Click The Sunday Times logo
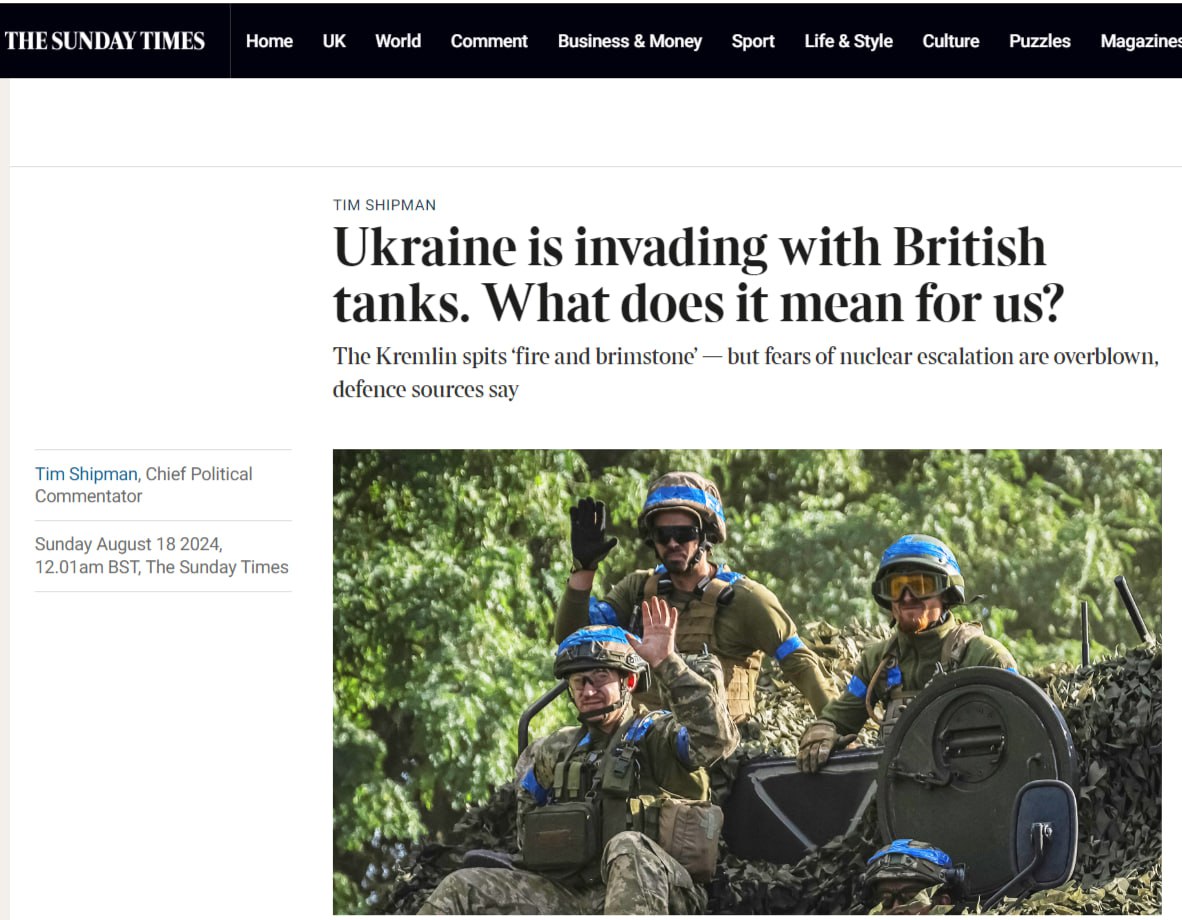The width and height of the screenshot is (1182, 920). (105, 41)
